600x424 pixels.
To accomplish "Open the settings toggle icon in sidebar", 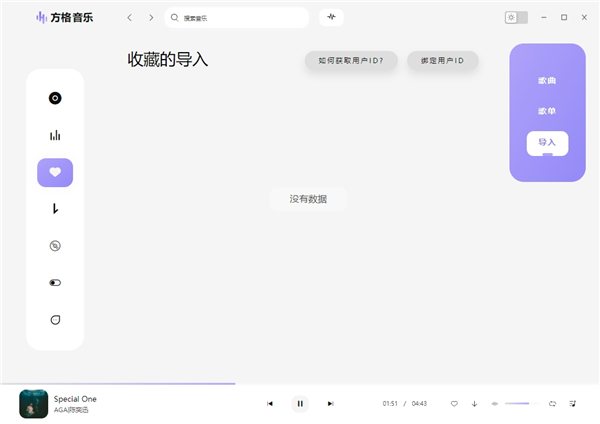I will (x=55, y=283).
